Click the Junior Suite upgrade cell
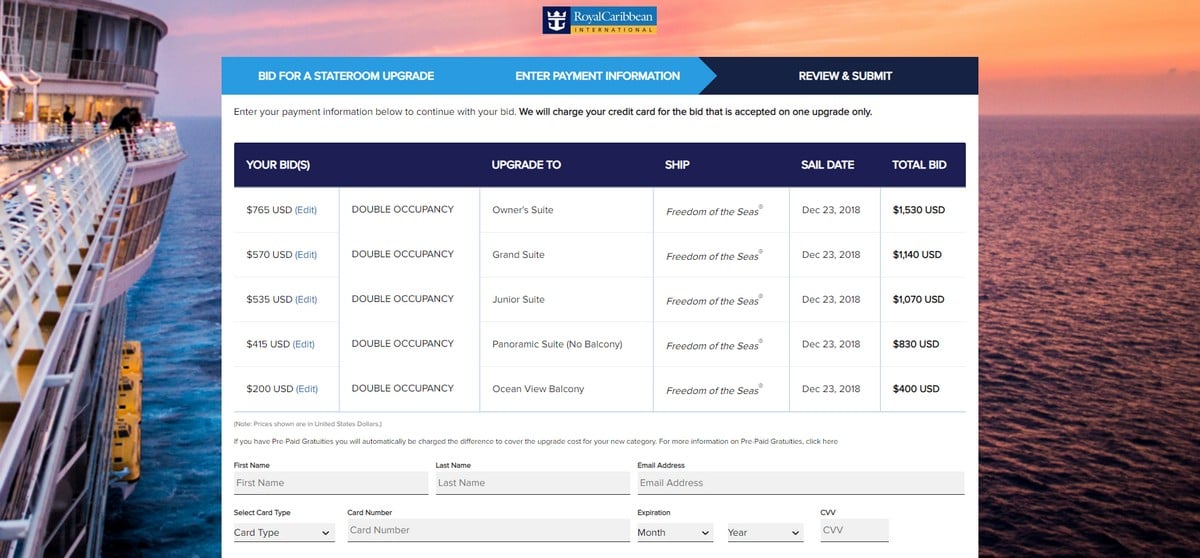 pos(566,300)
